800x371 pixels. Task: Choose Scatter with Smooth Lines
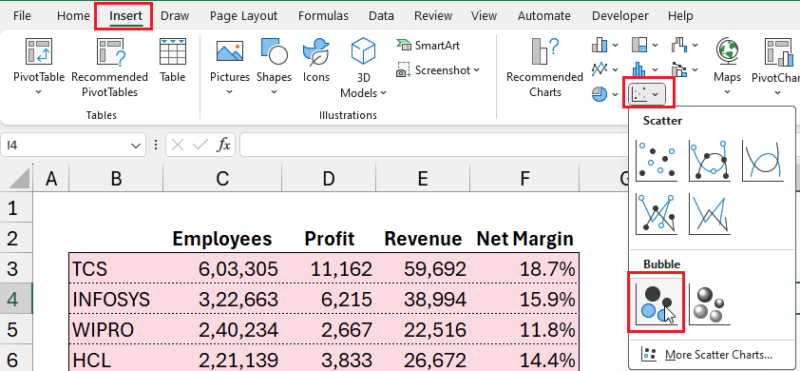pyautogui.click(x=763, y=161)
